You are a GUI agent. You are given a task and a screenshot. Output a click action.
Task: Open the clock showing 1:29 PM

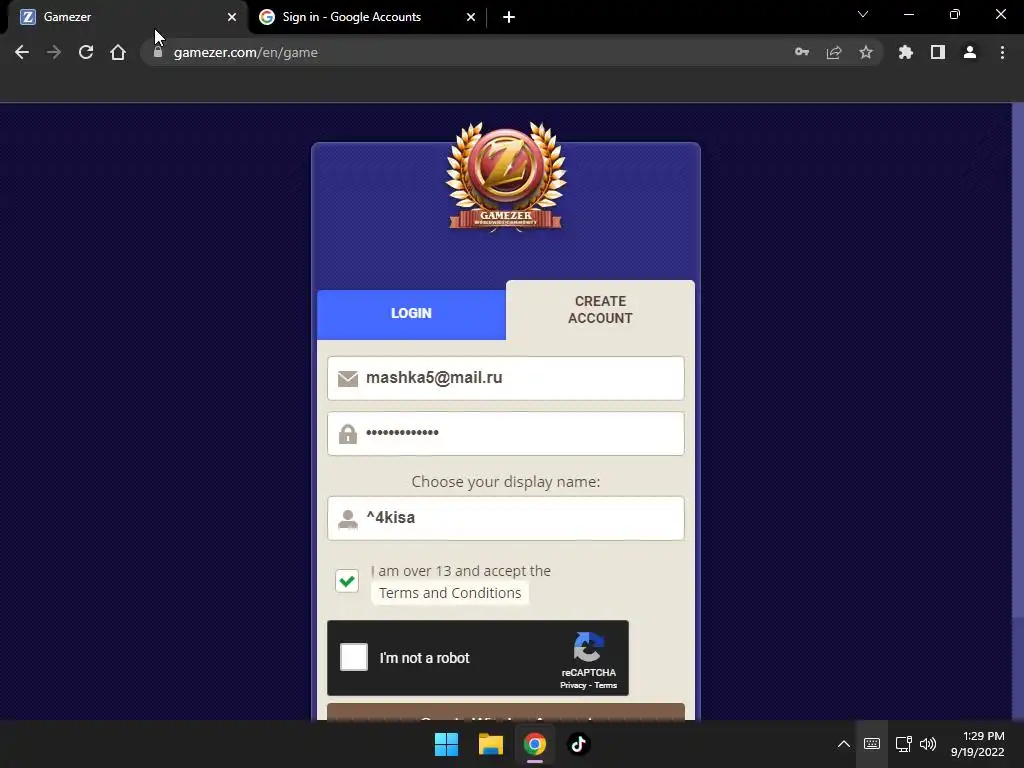tap(978, 744)
